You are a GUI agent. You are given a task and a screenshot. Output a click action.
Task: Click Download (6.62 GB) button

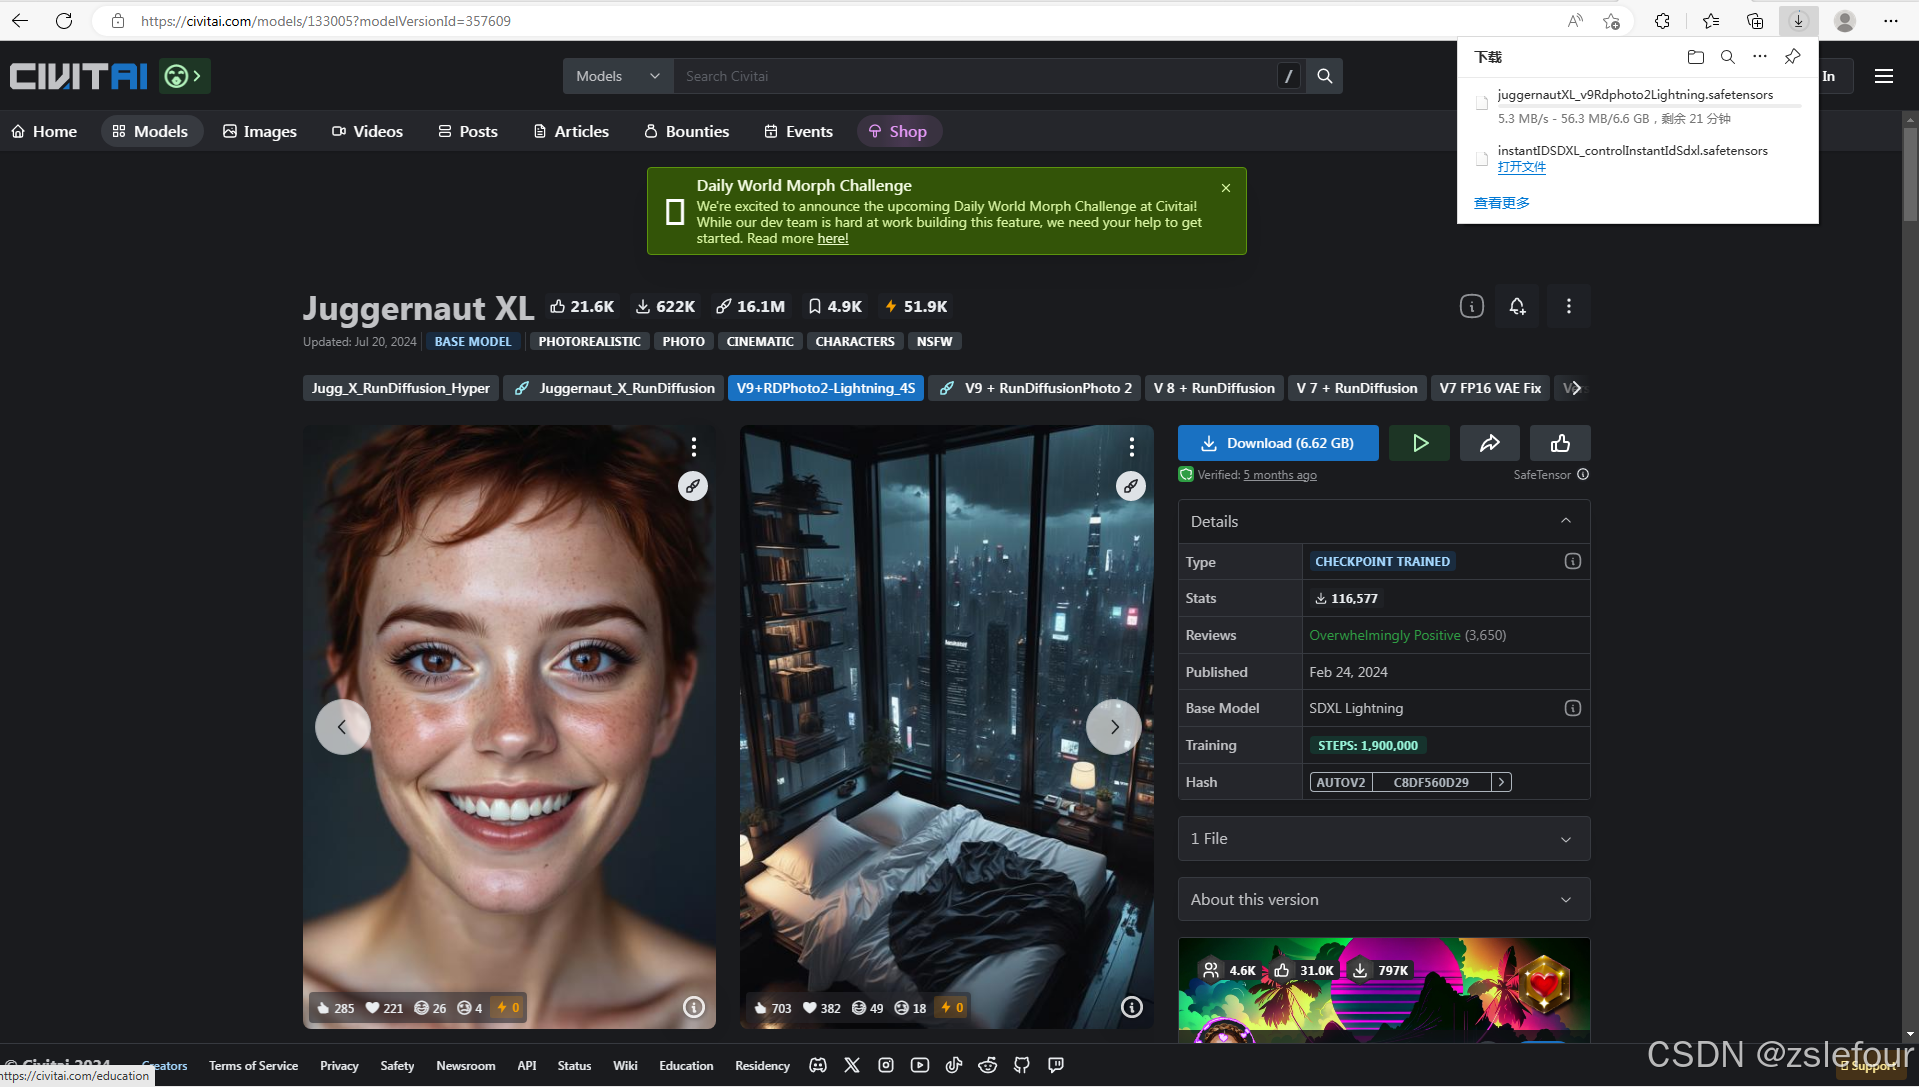[x=1278, y=443]
